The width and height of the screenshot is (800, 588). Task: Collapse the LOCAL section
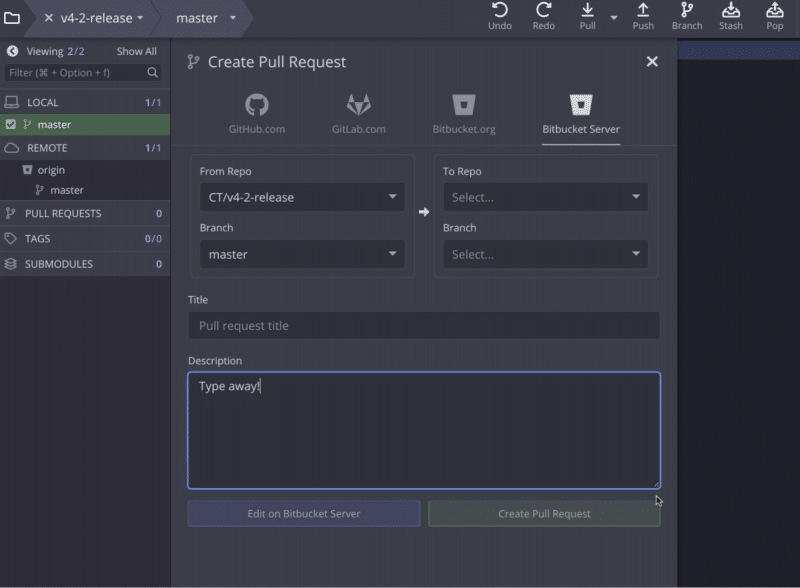click(85, 102)
